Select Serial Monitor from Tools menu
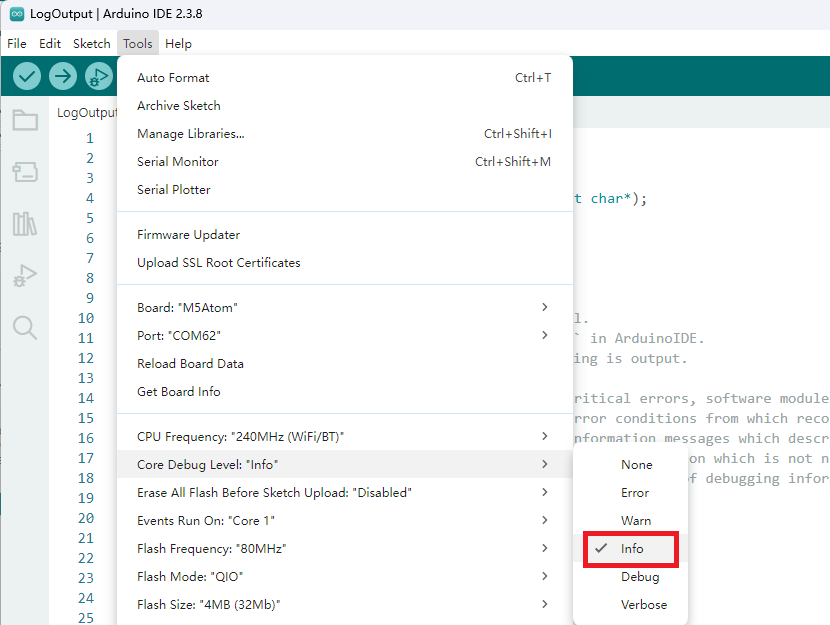 point(178,162)
